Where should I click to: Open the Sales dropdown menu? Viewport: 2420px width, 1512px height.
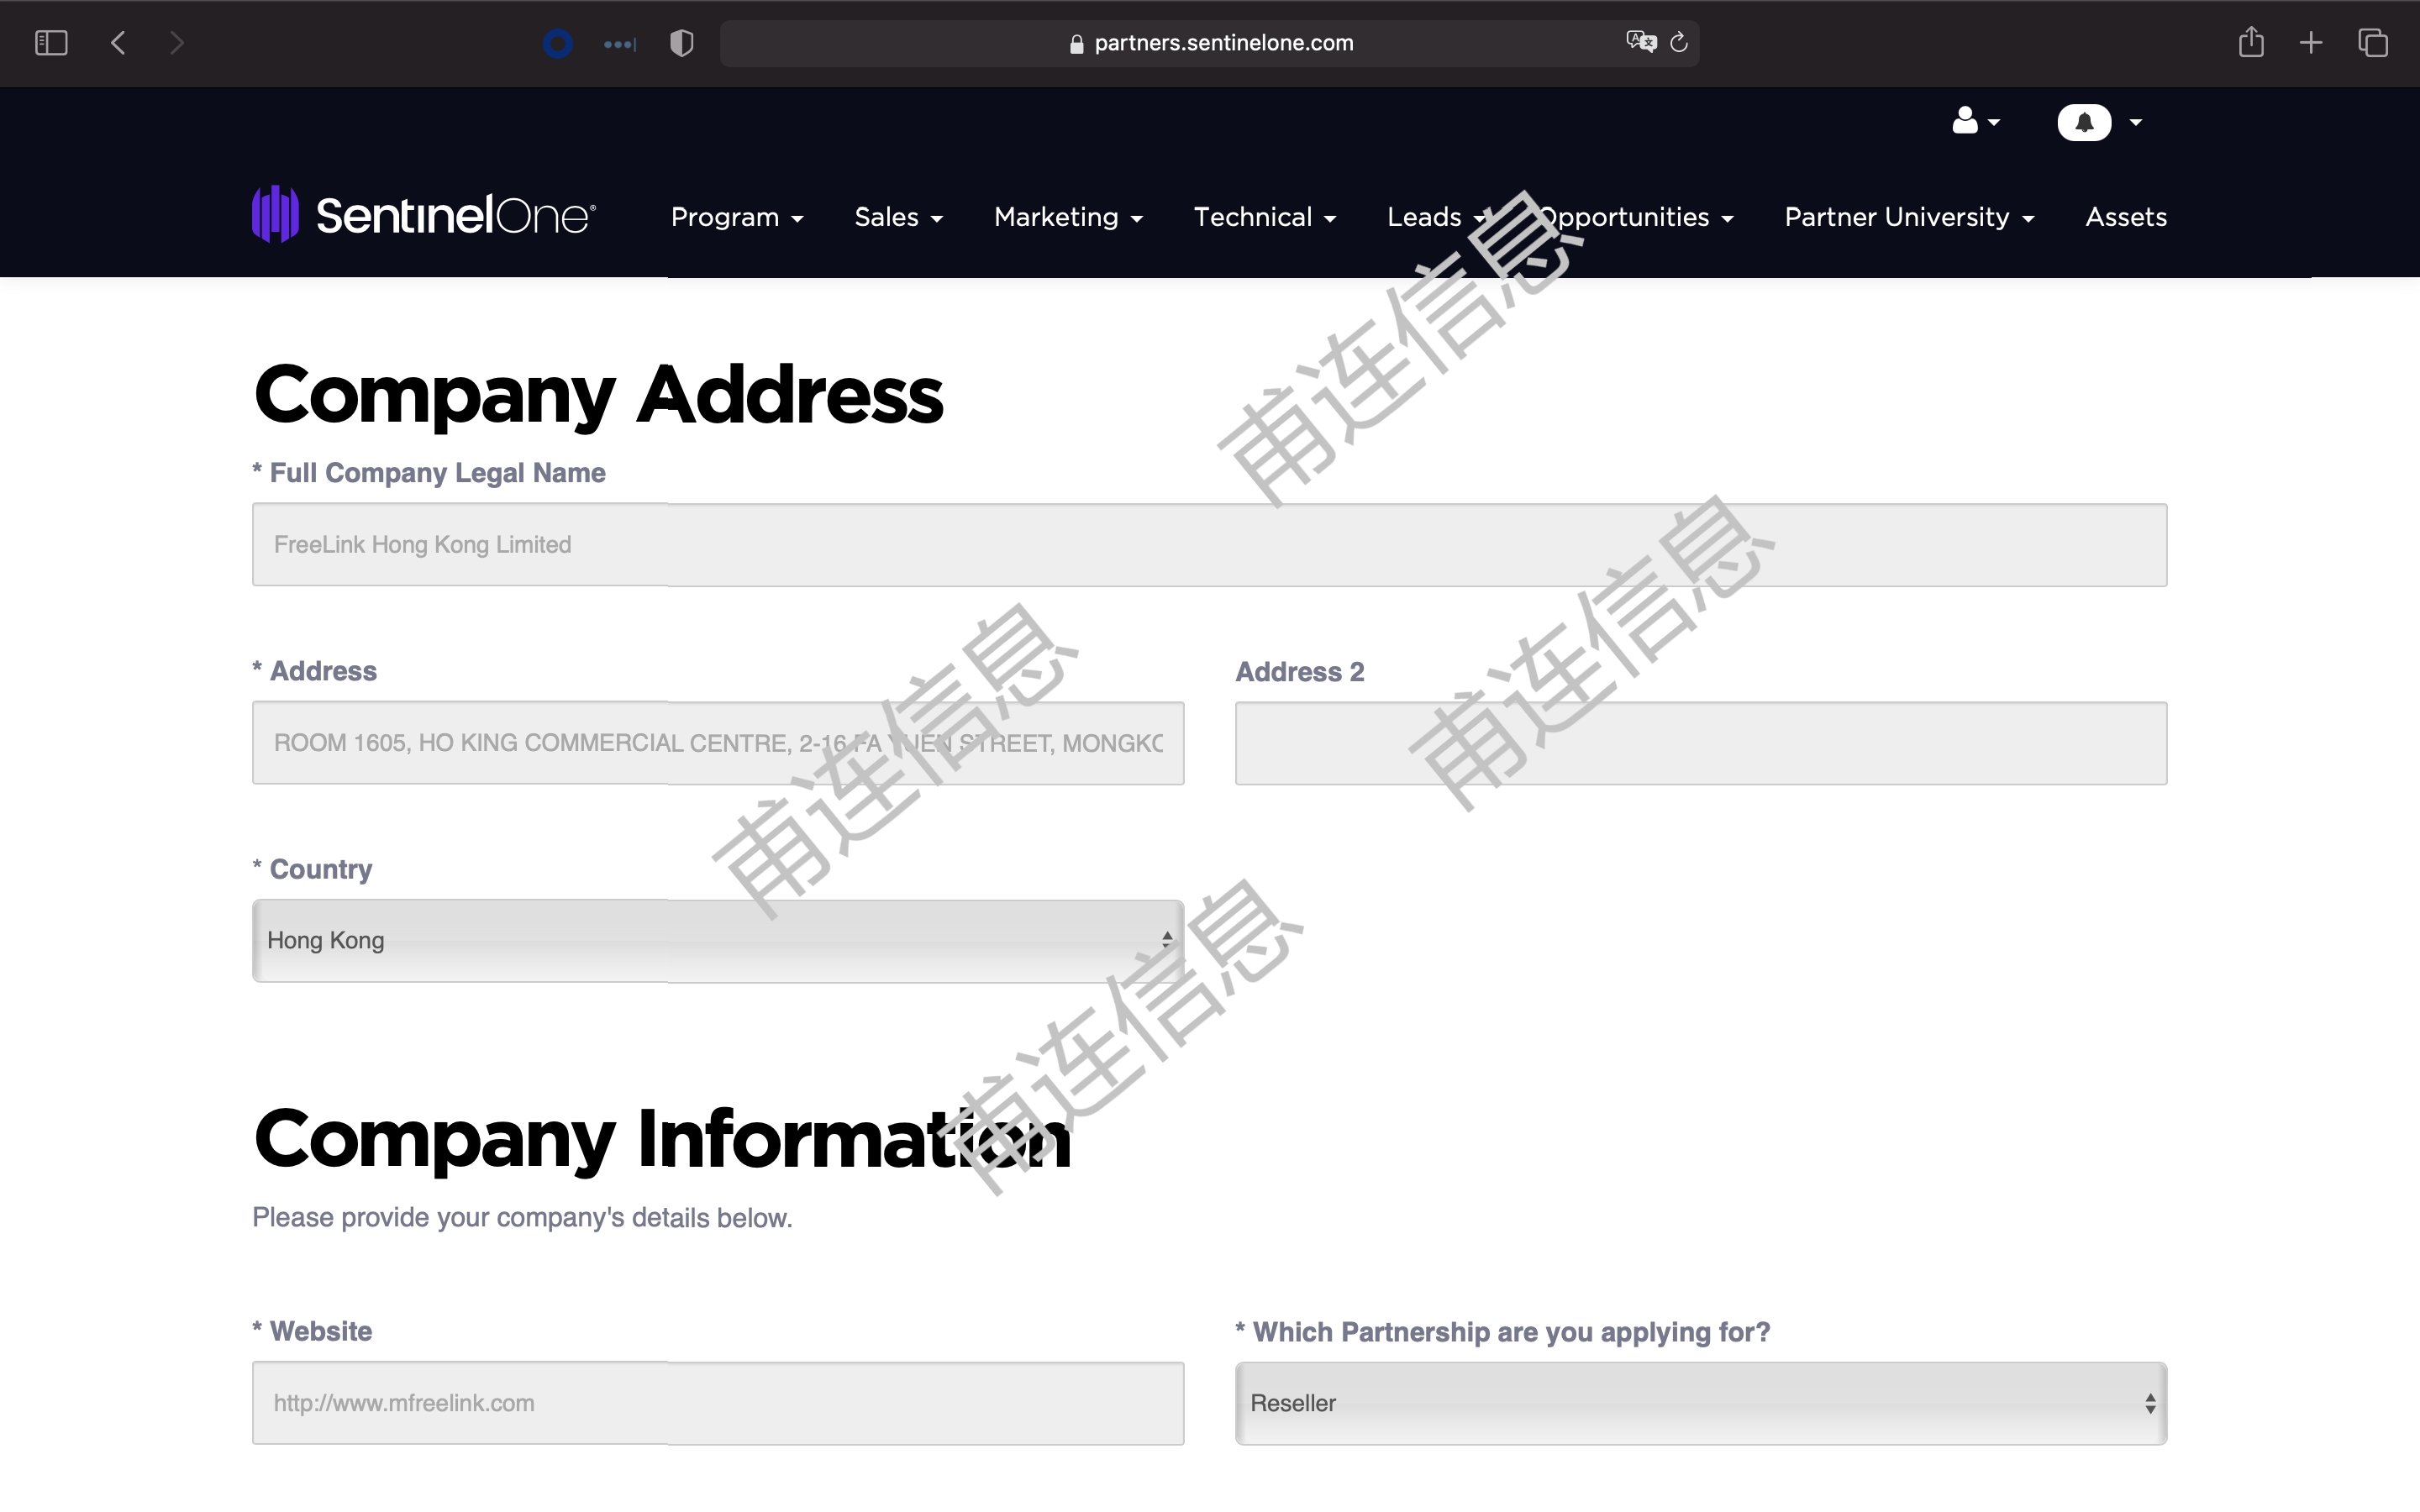[896, 216]
